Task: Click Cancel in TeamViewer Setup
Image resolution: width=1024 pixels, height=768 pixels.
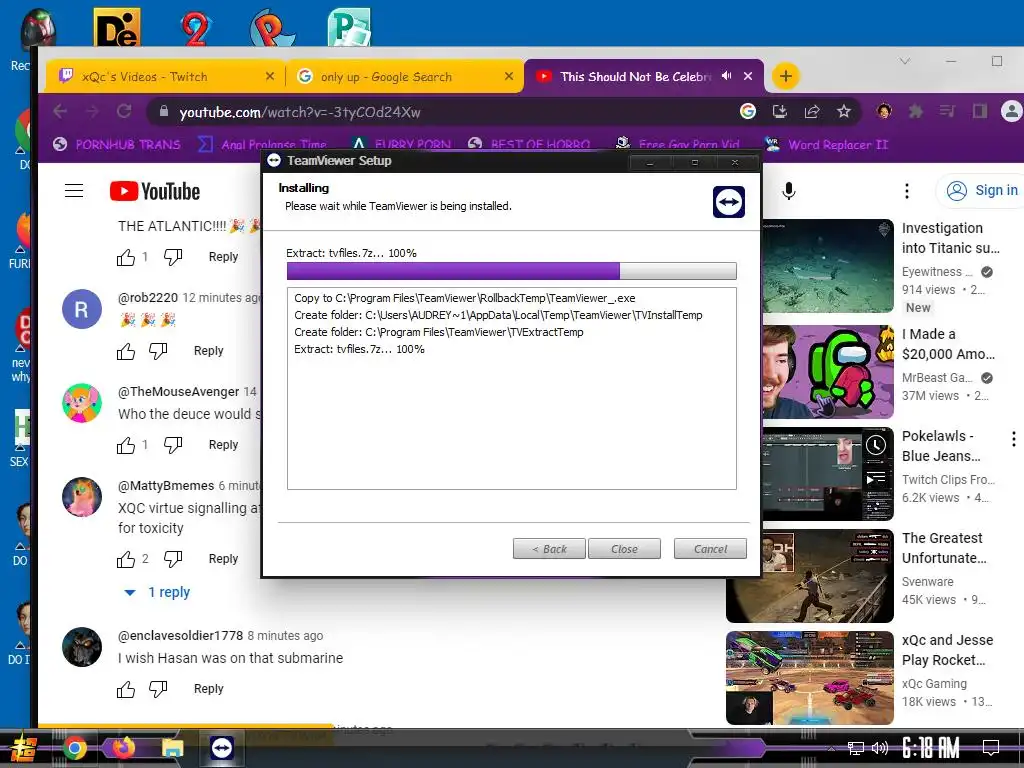Action: click(710, 549)
